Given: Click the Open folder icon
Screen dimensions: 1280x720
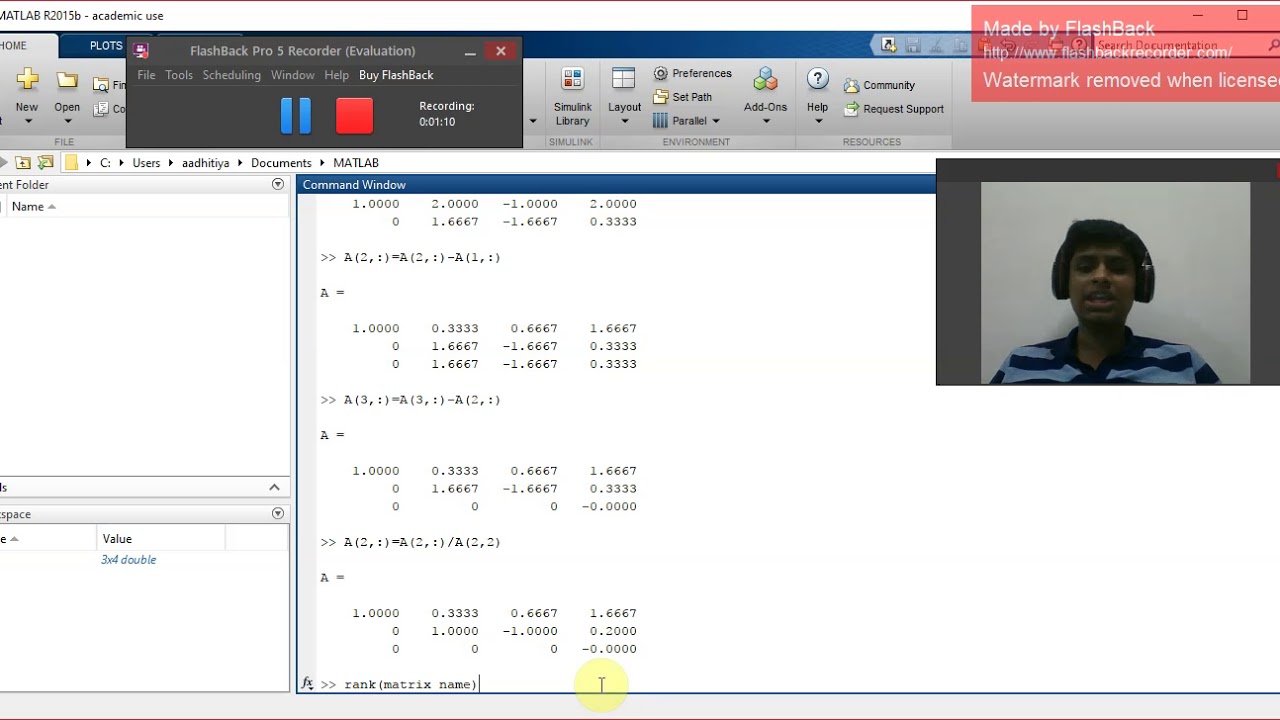Looking at the screenshot, I should 67,80.
